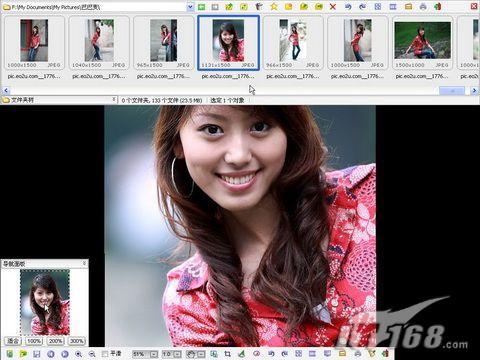Image resolution: width=480 pixels, height=360 pixels.
Task: Click the open folder icon in bottom toolbar
Action: click(23, 354)
